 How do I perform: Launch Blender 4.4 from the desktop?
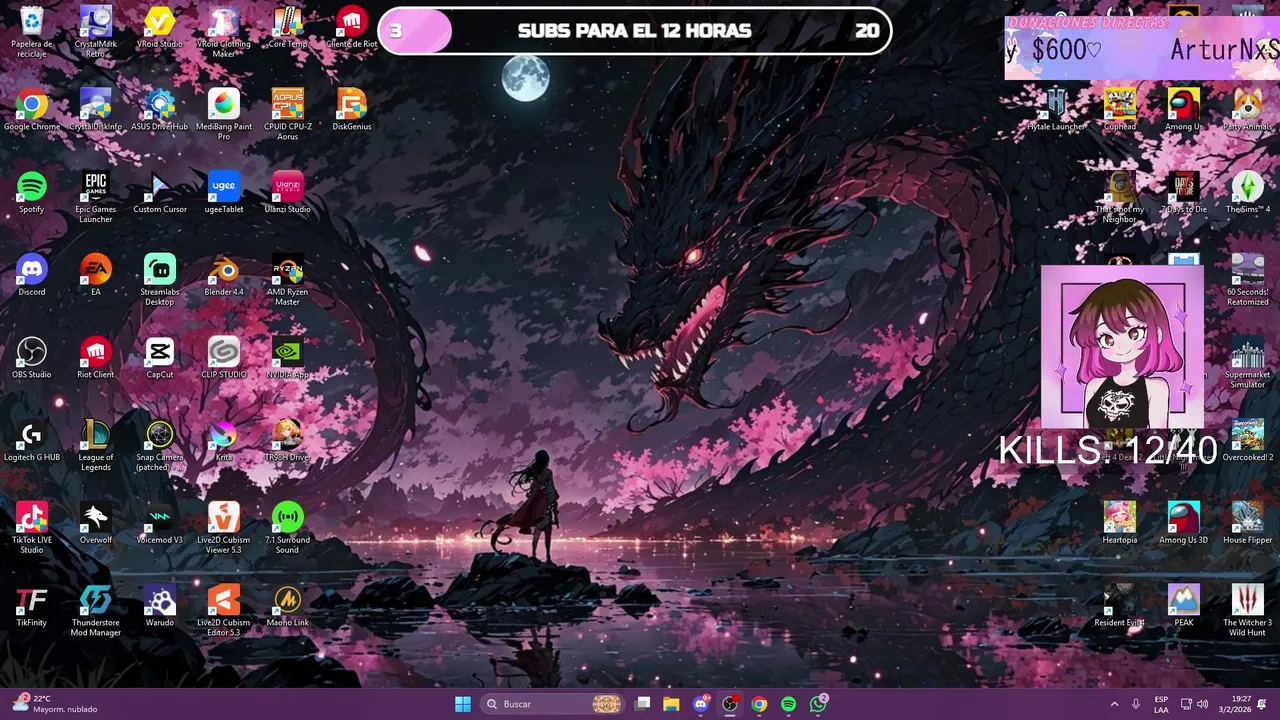click(x=224, y=270)
